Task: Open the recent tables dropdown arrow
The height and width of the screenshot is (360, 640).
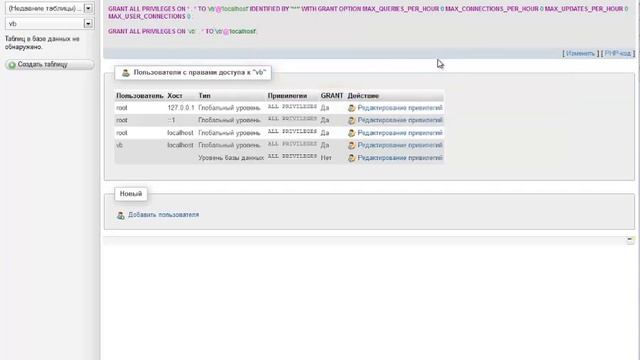Action: click(x=88, y=8)
